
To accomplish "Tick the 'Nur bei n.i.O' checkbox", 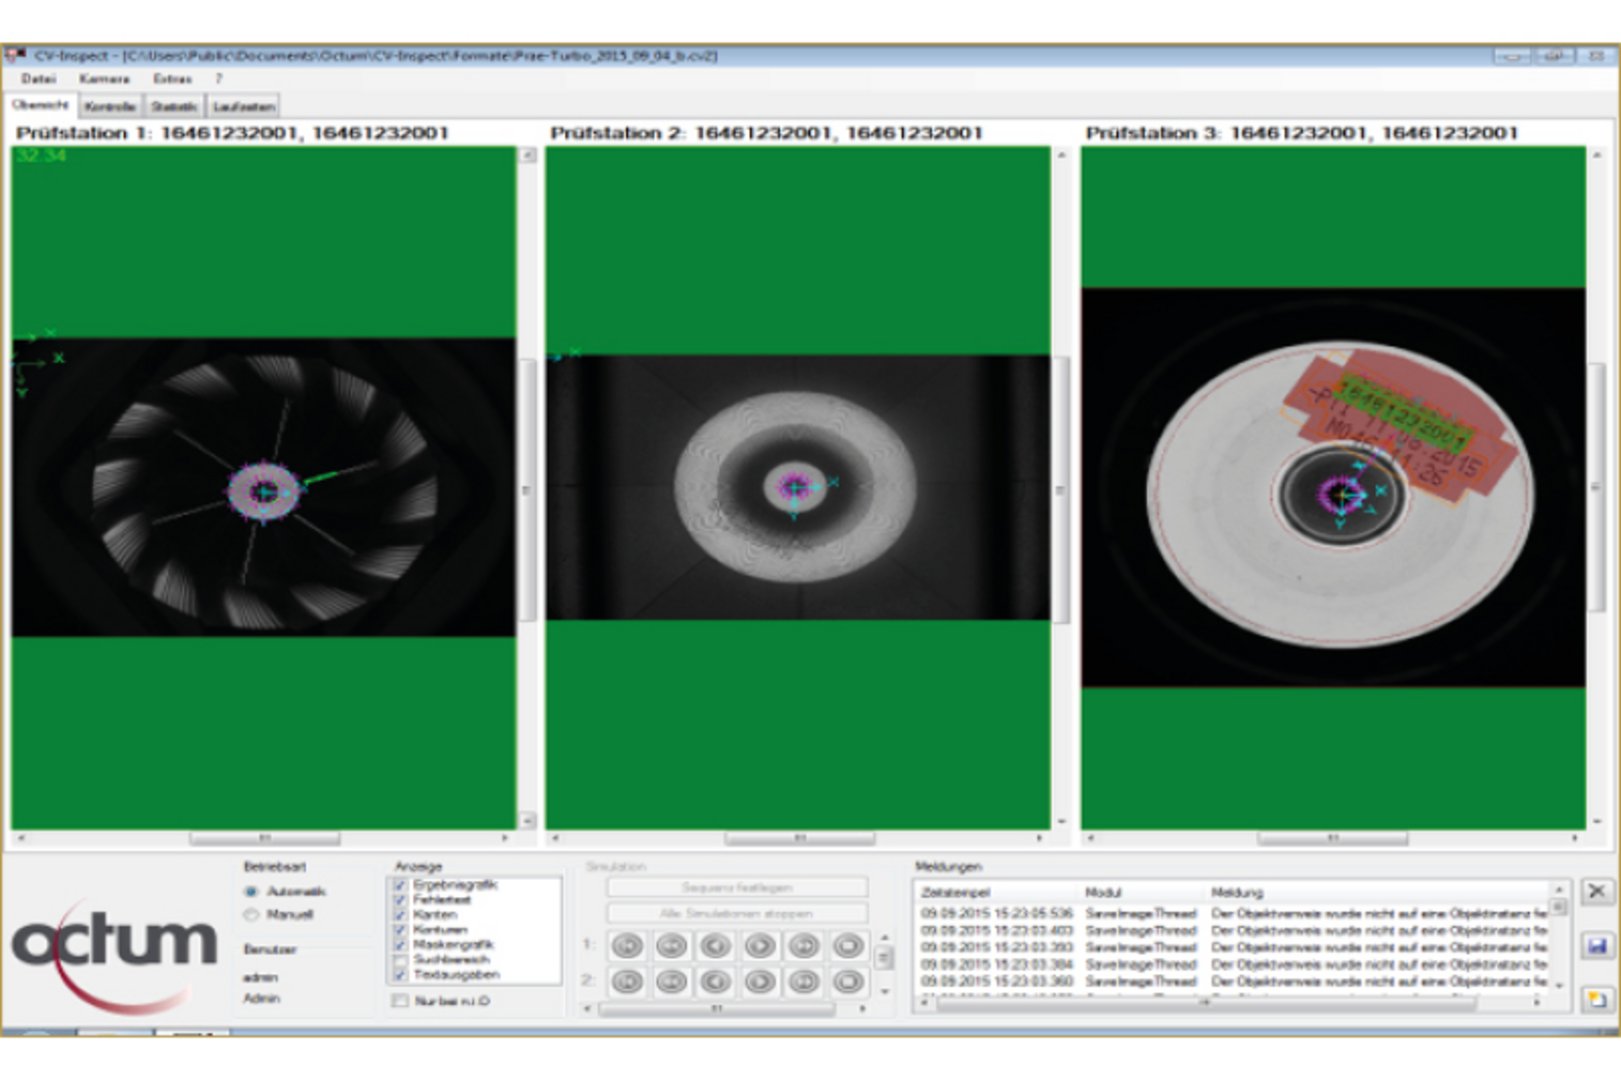I will point(401,1001).
